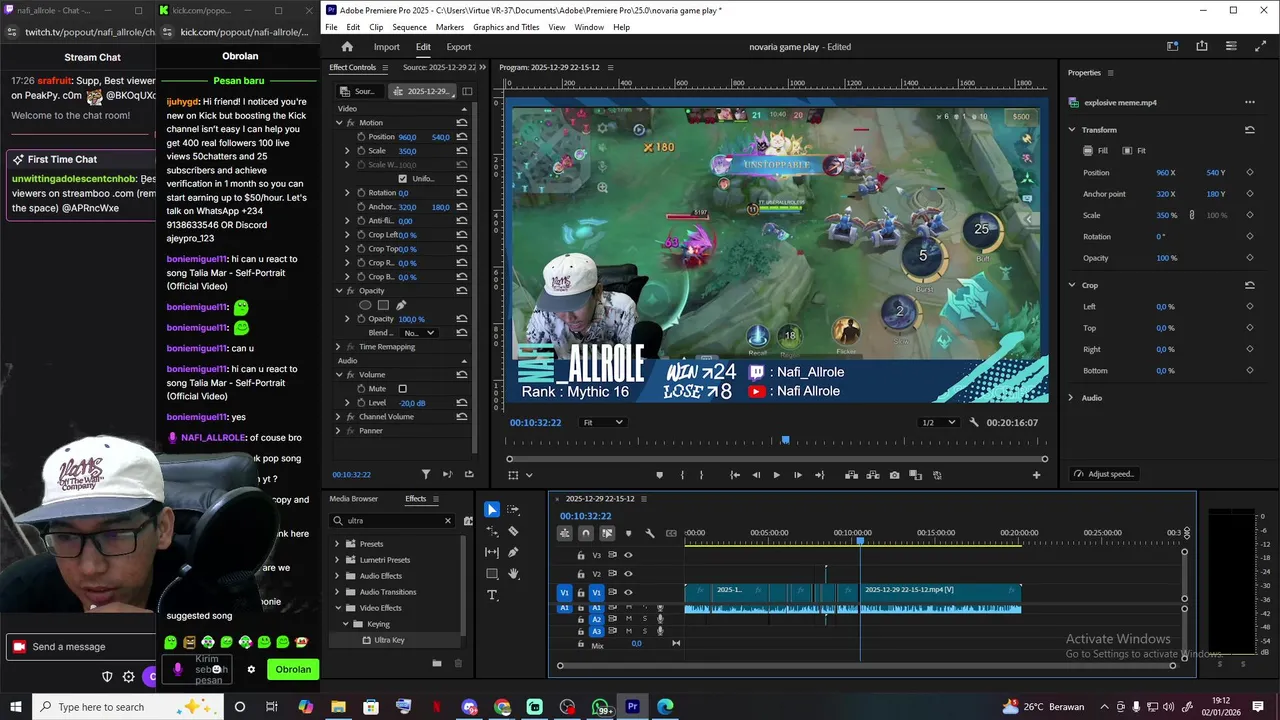
Task: Toggle V3 track lock
Action: point(581,555)
